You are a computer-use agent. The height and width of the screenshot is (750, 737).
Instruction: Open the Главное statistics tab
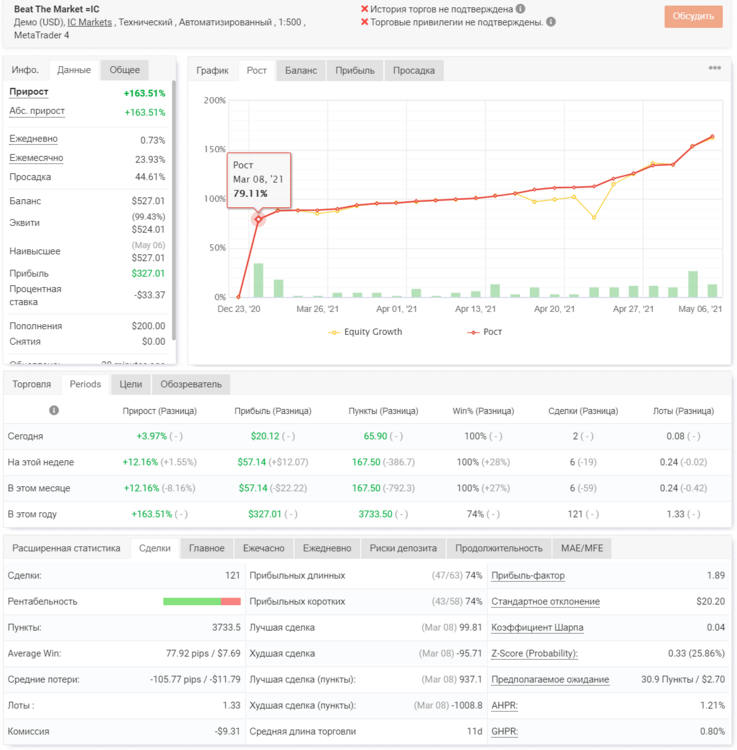click(207, 548)
